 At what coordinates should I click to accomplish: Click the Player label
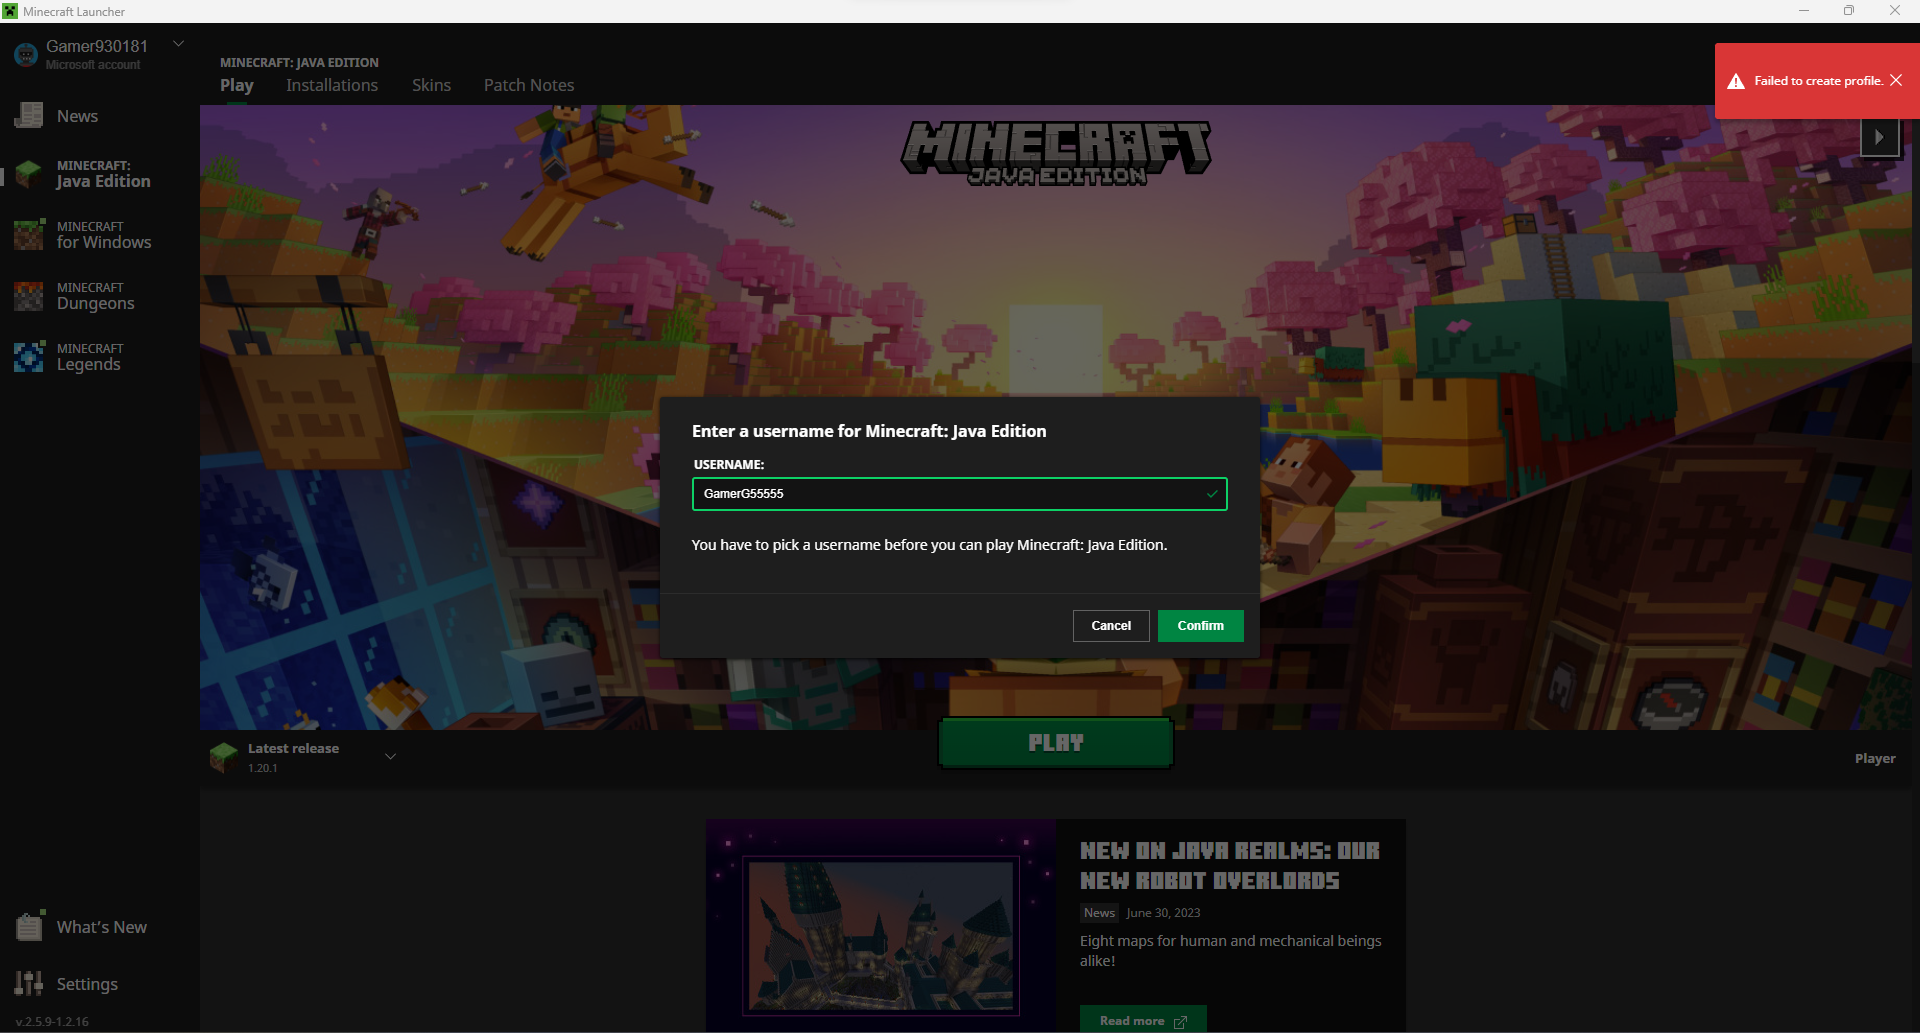click(1875, 759)
